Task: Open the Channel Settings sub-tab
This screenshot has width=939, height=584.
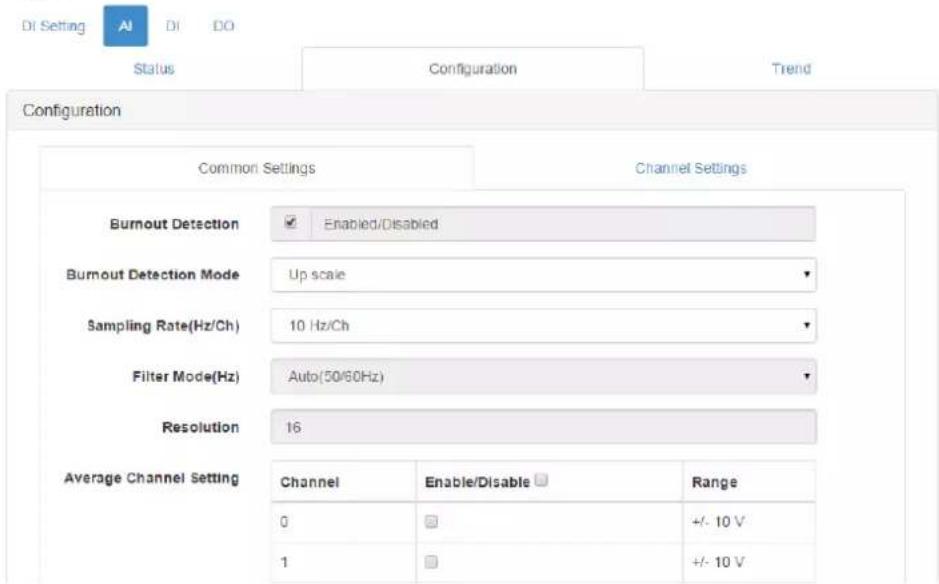Action: click(x=690, y=168)
